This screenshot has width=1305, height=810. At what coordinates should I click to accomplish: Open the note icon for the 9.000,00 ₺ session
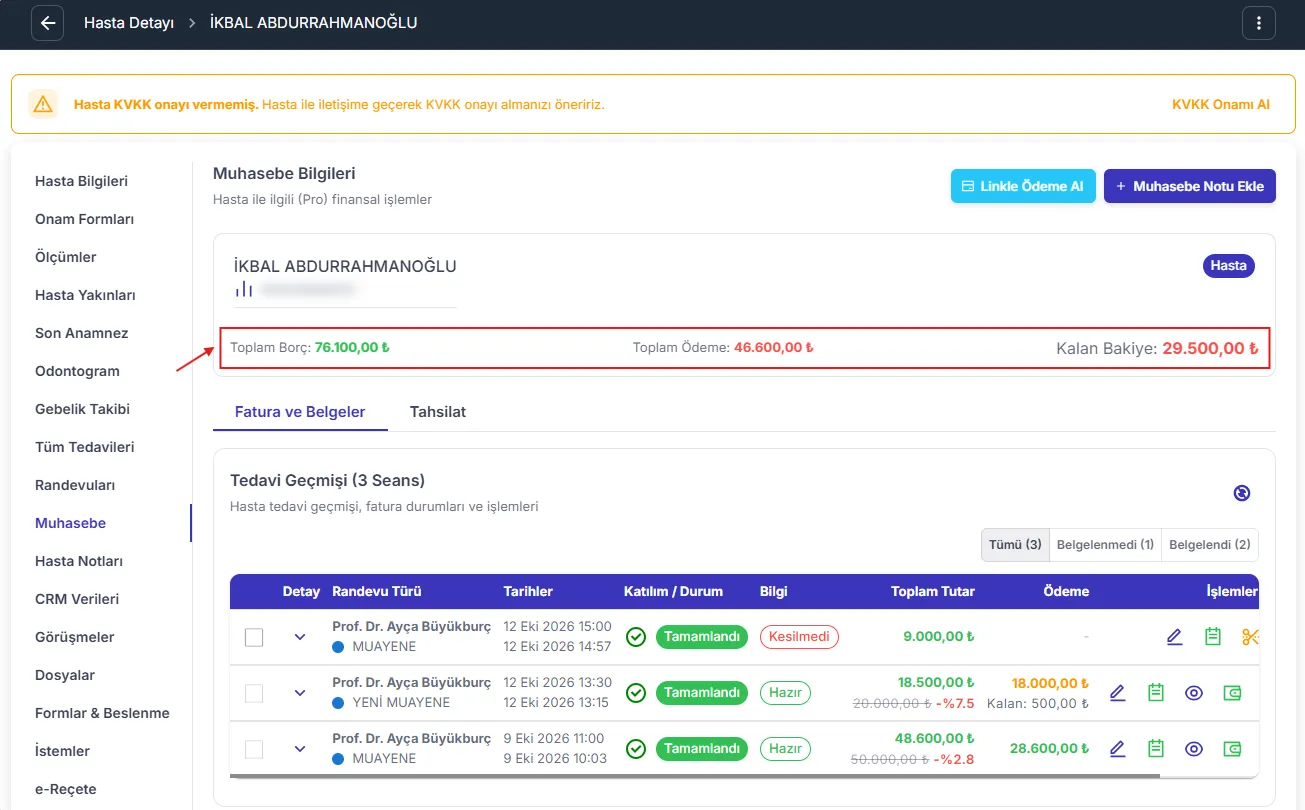pyautogui.click(x=1213, y=637)
